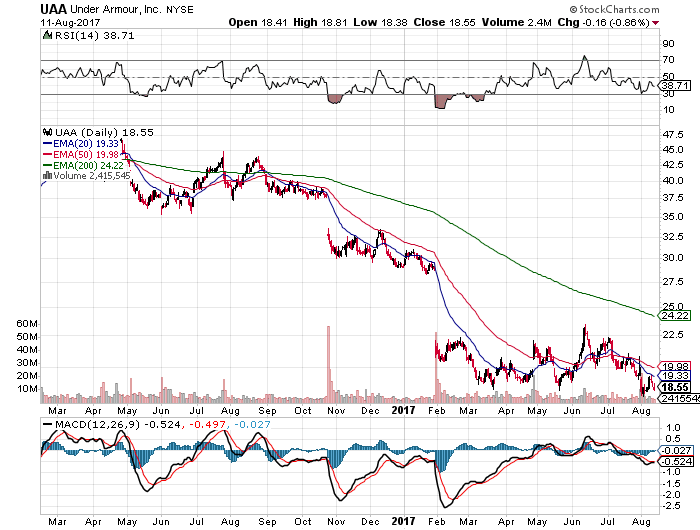
Task: Click the UAA (Daily) 18.55 legend text
Action: click(x=104, y=133)
